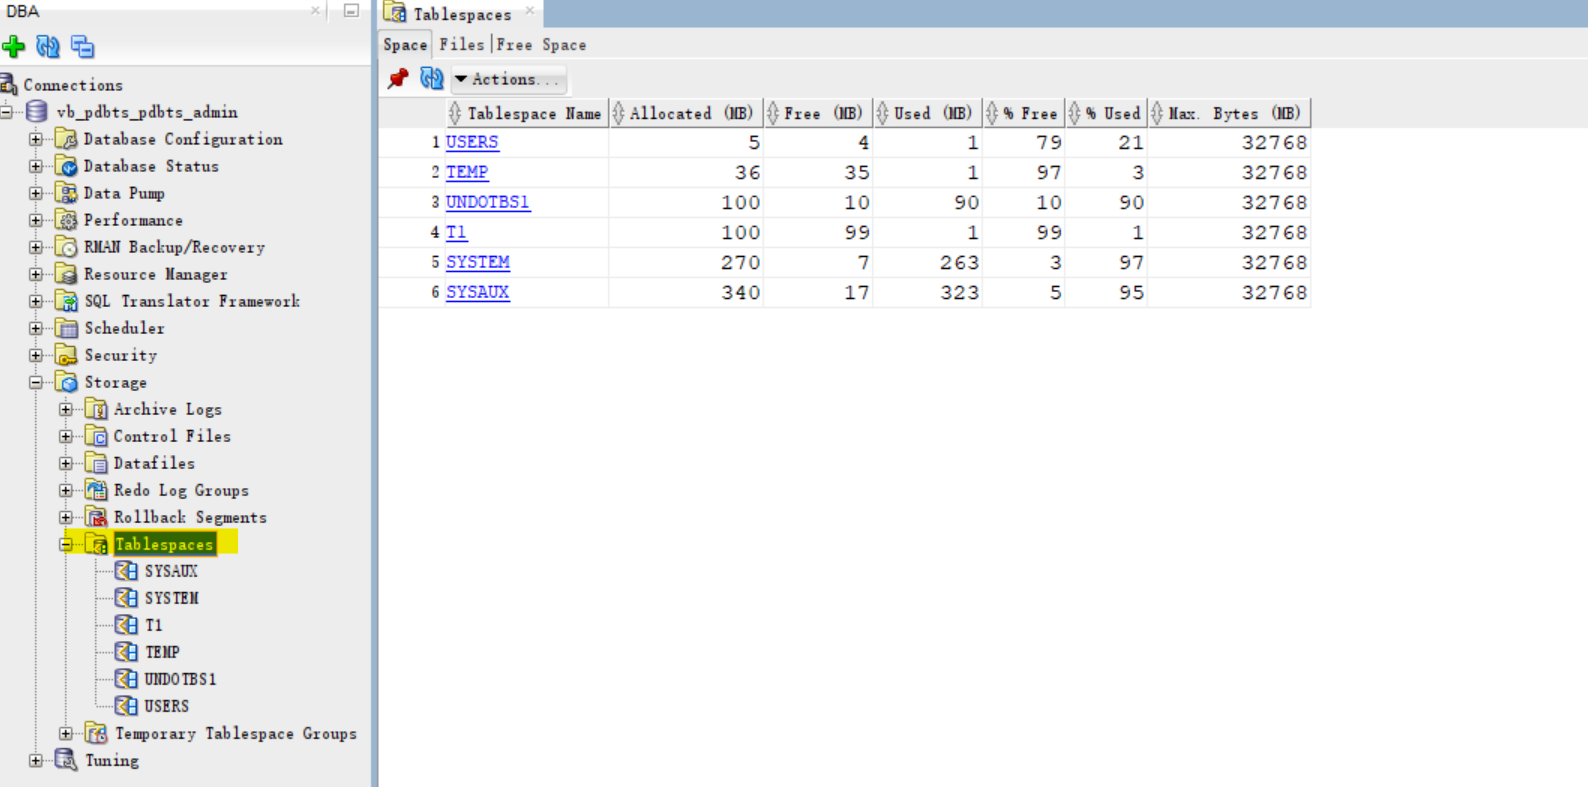1588x787 pixels.
Task: Click the Temporary Tablespace Groups icon
Action: (97, 733)
